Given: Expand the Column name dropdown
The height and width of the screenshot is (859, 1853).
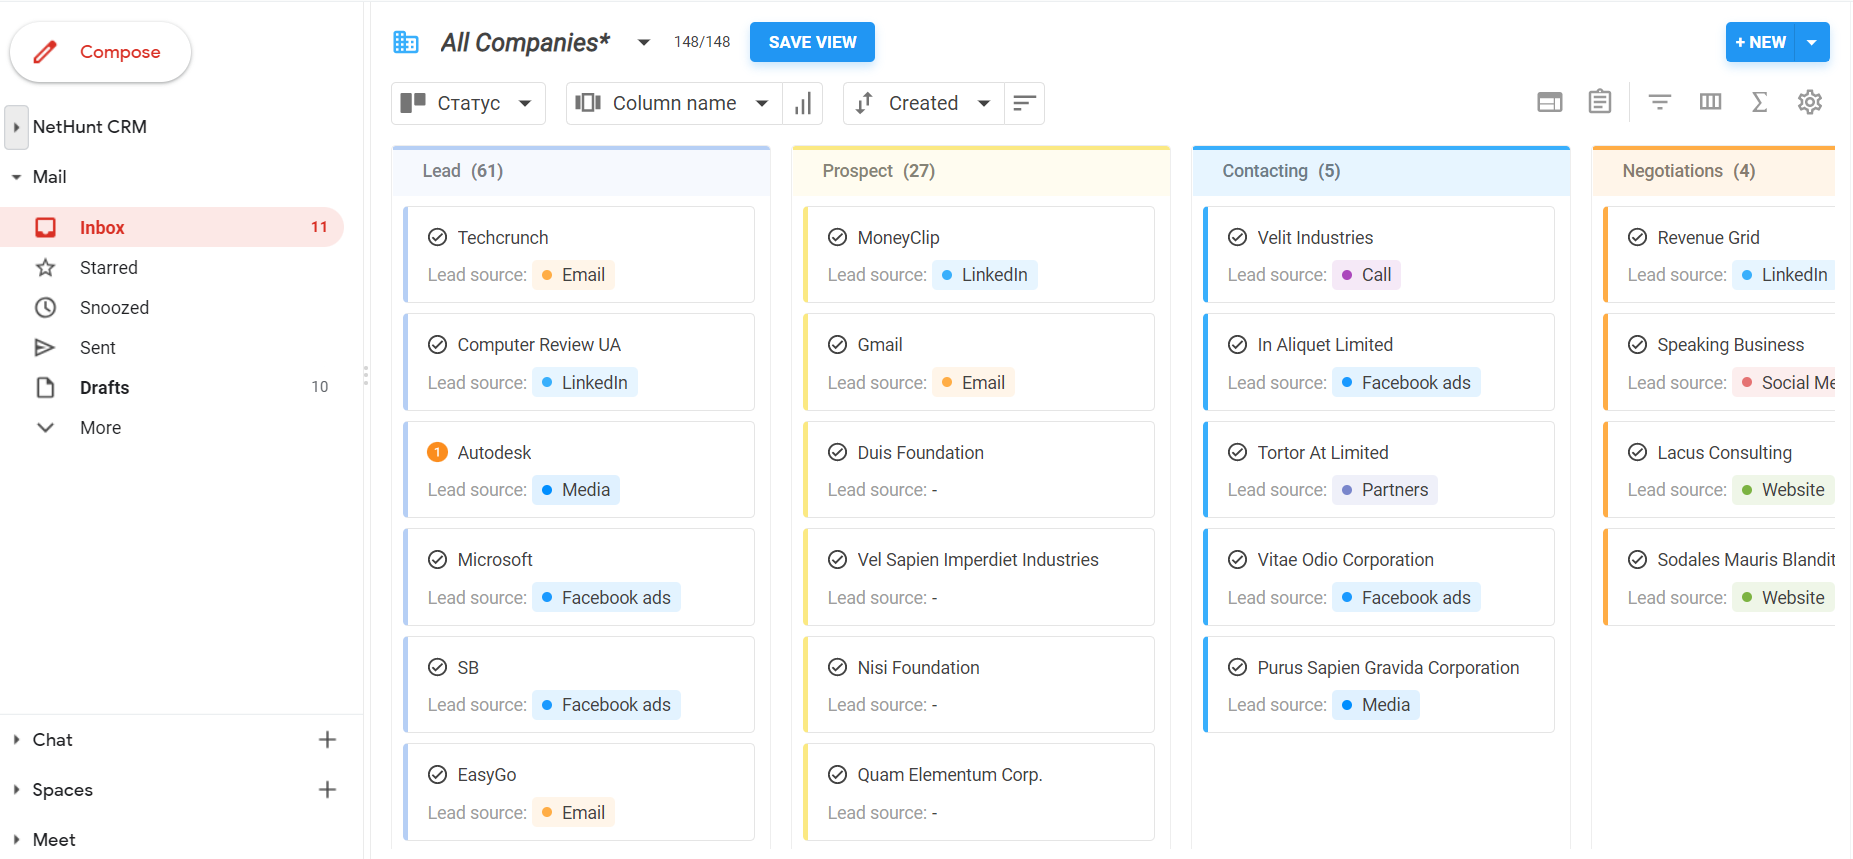Looking at the screenshot, I should tap(673, 103).
